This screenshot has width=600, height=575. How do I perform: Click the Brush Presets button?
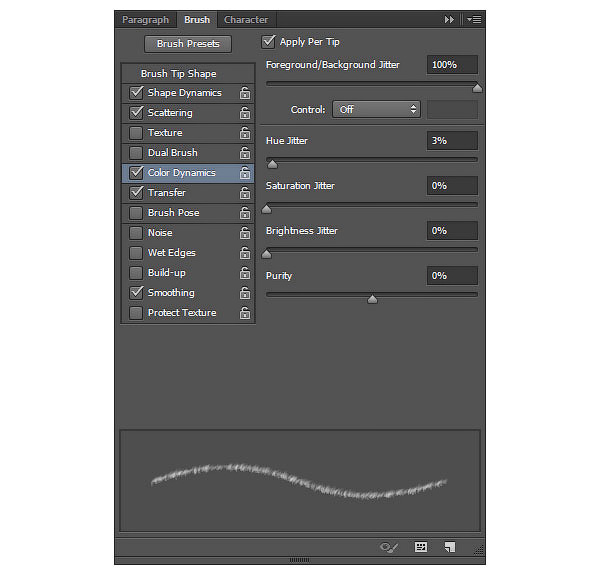(x=188, y=44)
